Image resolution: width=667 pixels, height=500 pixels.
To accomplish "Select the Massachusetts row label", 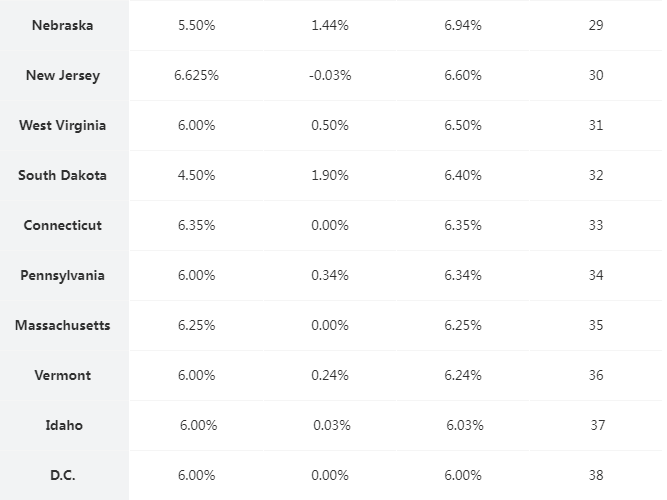I will click(63, 326).
